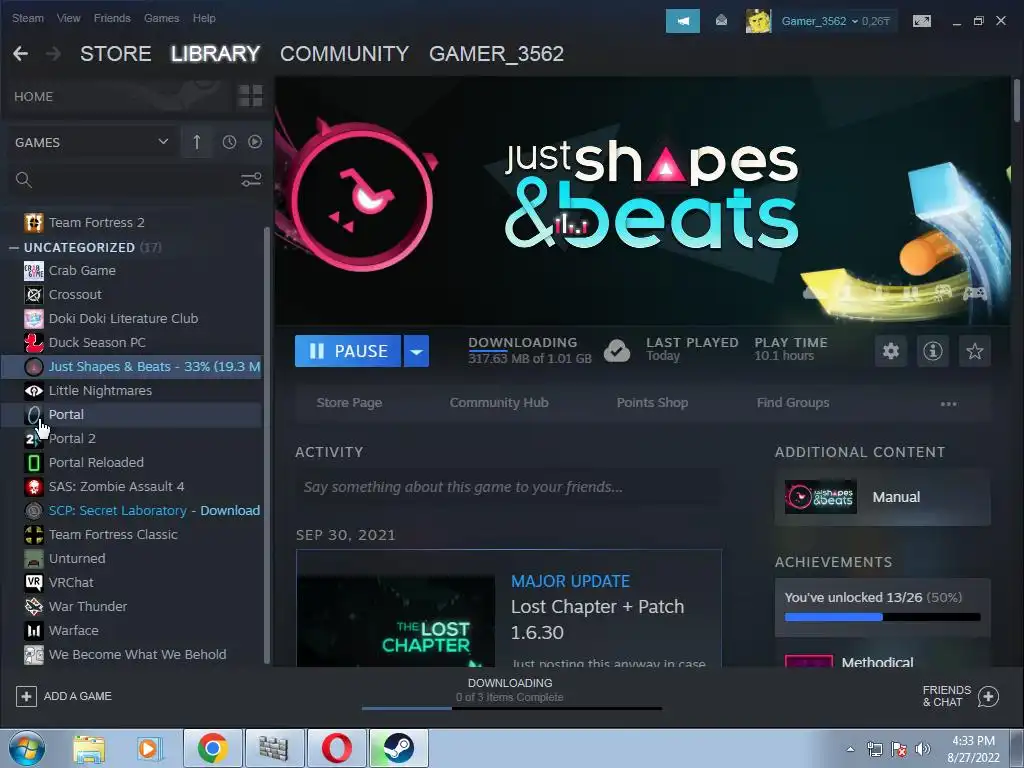Open the inbox envelope icon
1024x768 pixels.
point(721,21)
